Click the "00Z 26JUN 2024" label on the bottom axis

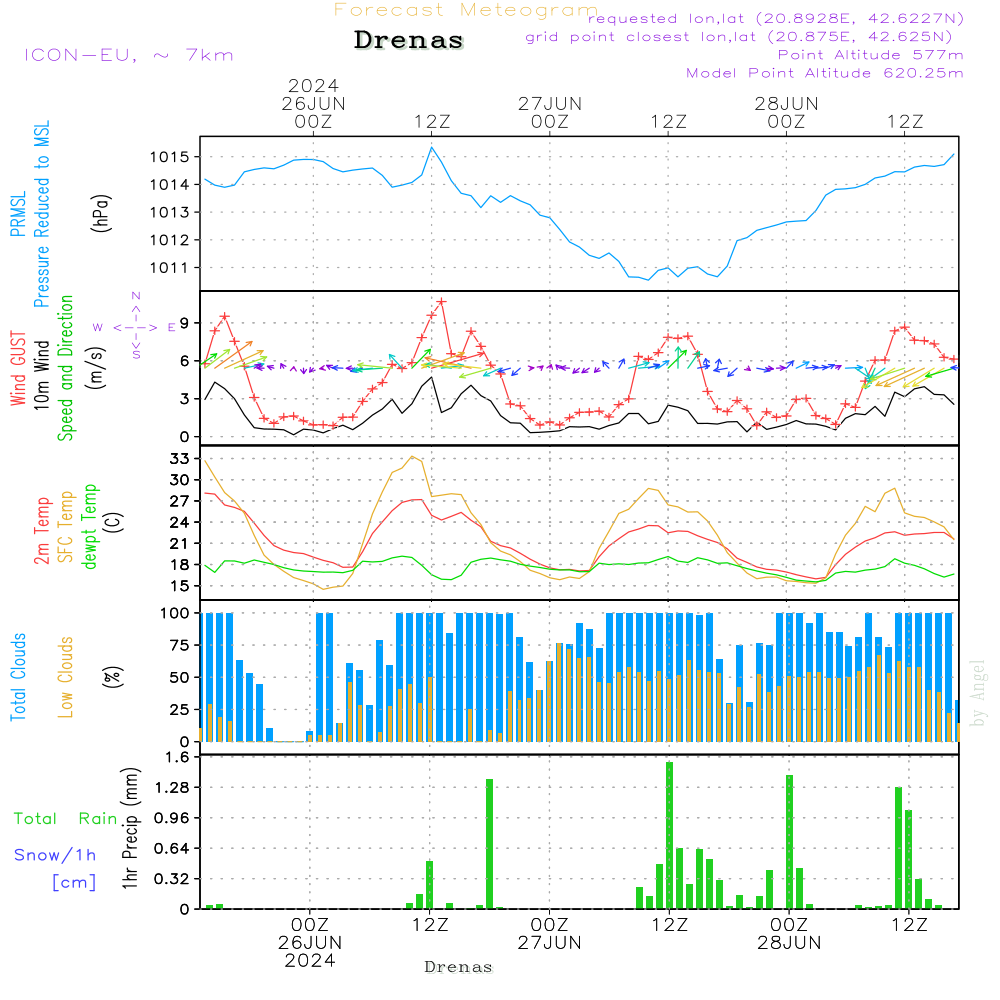tap(310, 943)
